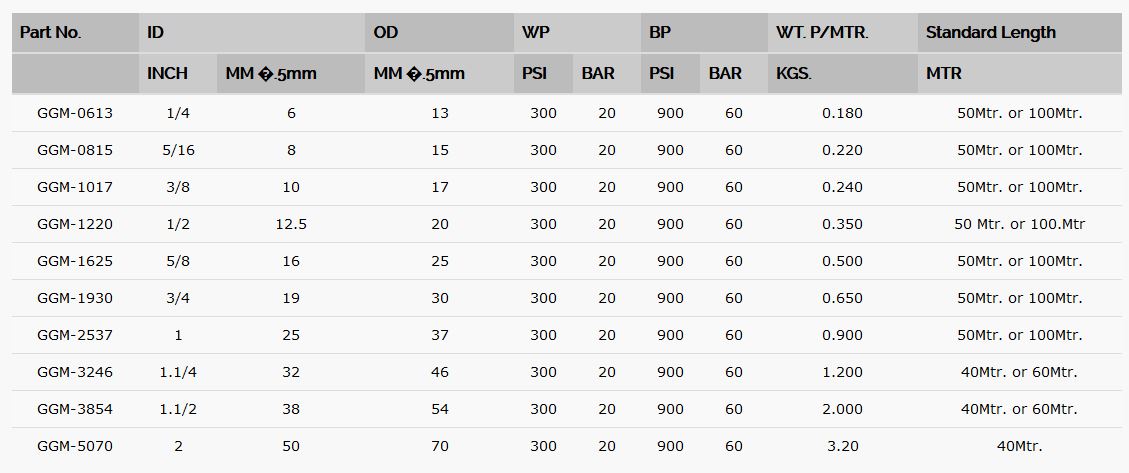Click the Standard Length column header
This screenshot has width=1129, height=473.
point(990,32)
